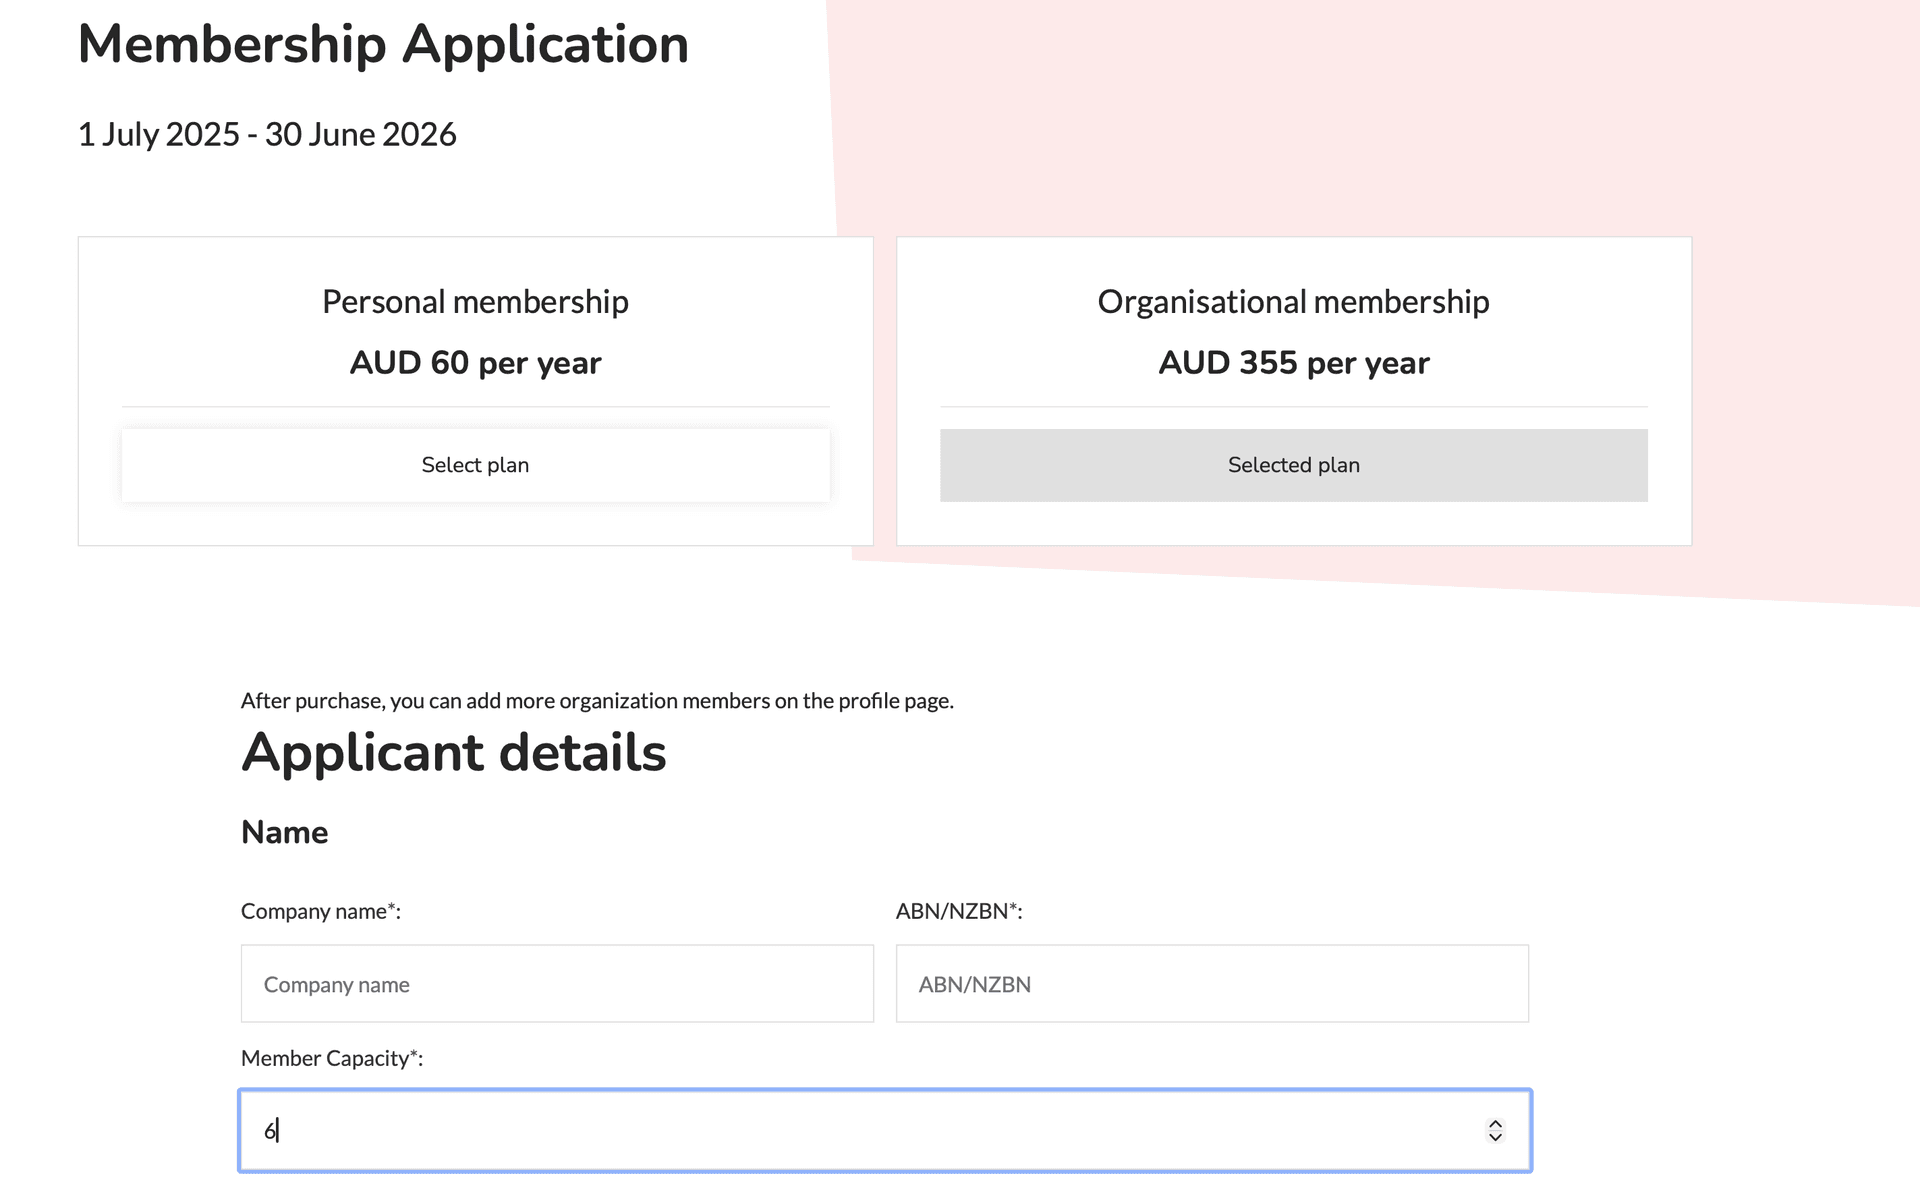Increment Member Capacity using the up arrow
Screen dimensions: 1920x1194
tap(1495, 1123)
